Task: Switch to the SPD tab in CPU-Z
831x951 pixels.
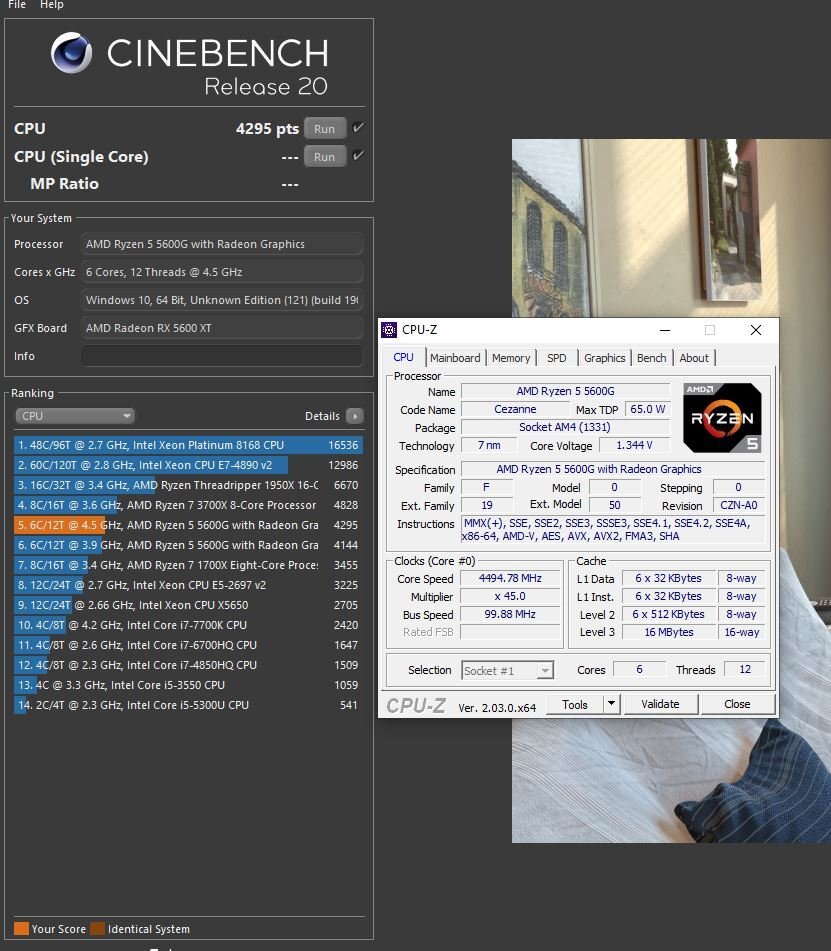Action: 557,358
